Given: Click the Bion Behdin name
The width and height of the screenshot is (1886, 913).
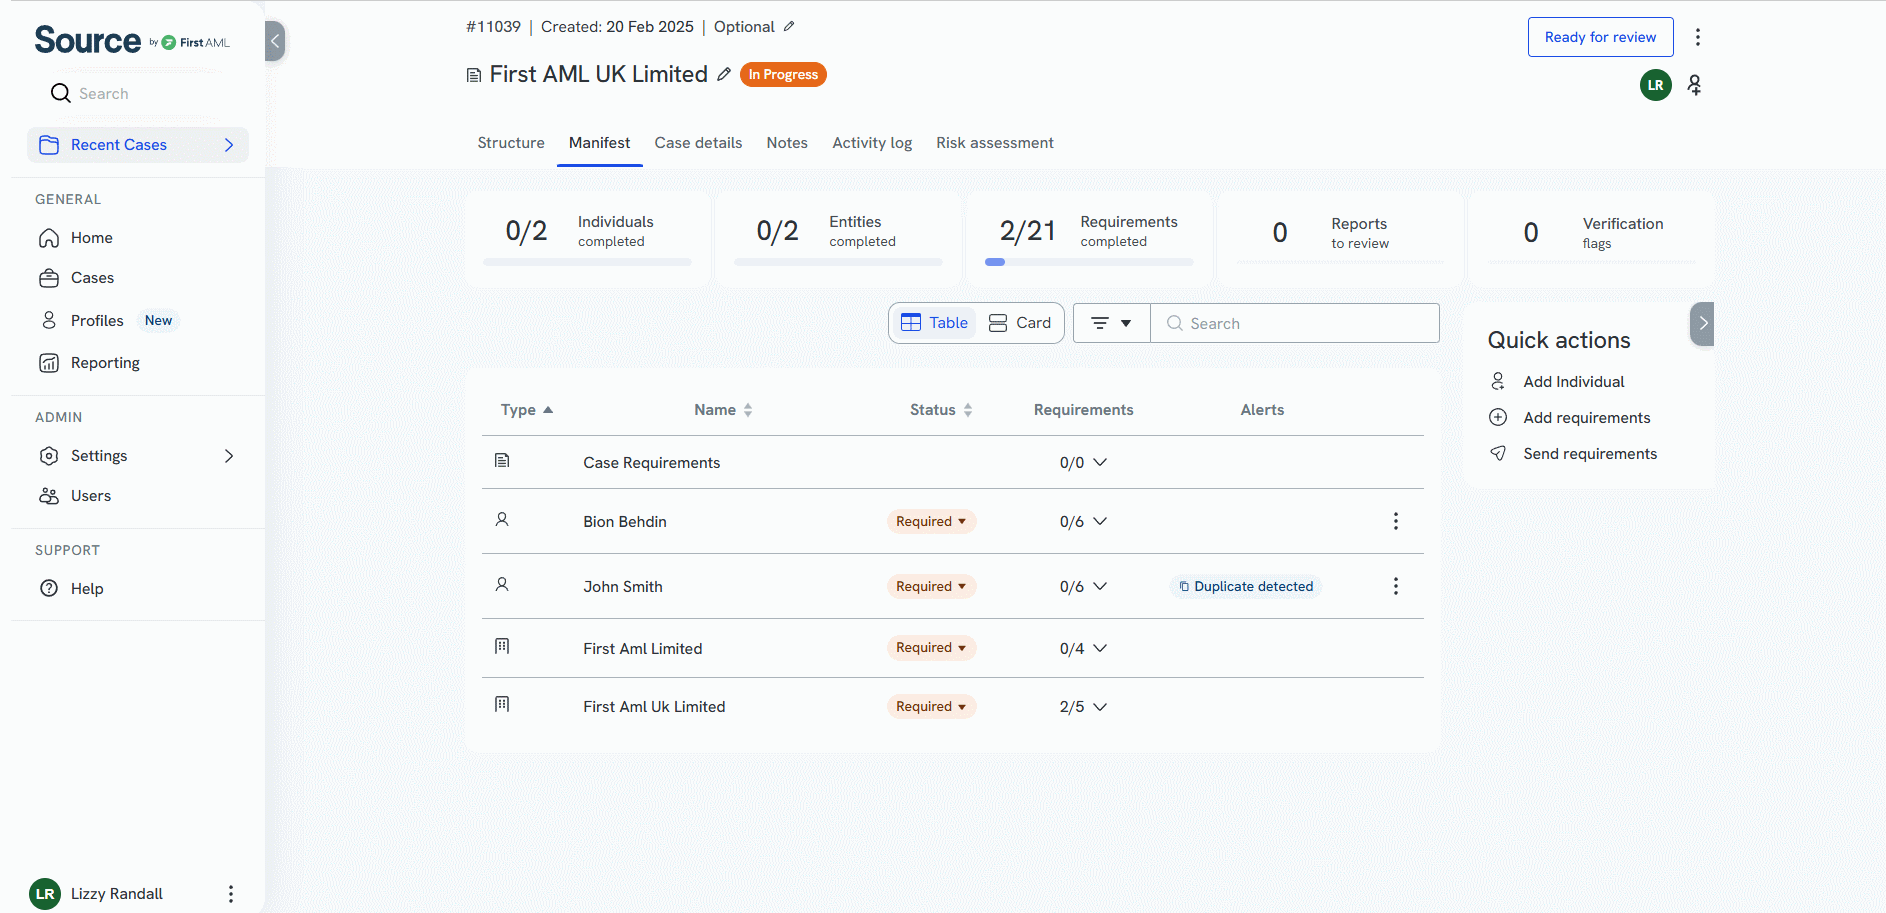Looking at the screenshot, I should pyautogui.click(x=625, y=522).
